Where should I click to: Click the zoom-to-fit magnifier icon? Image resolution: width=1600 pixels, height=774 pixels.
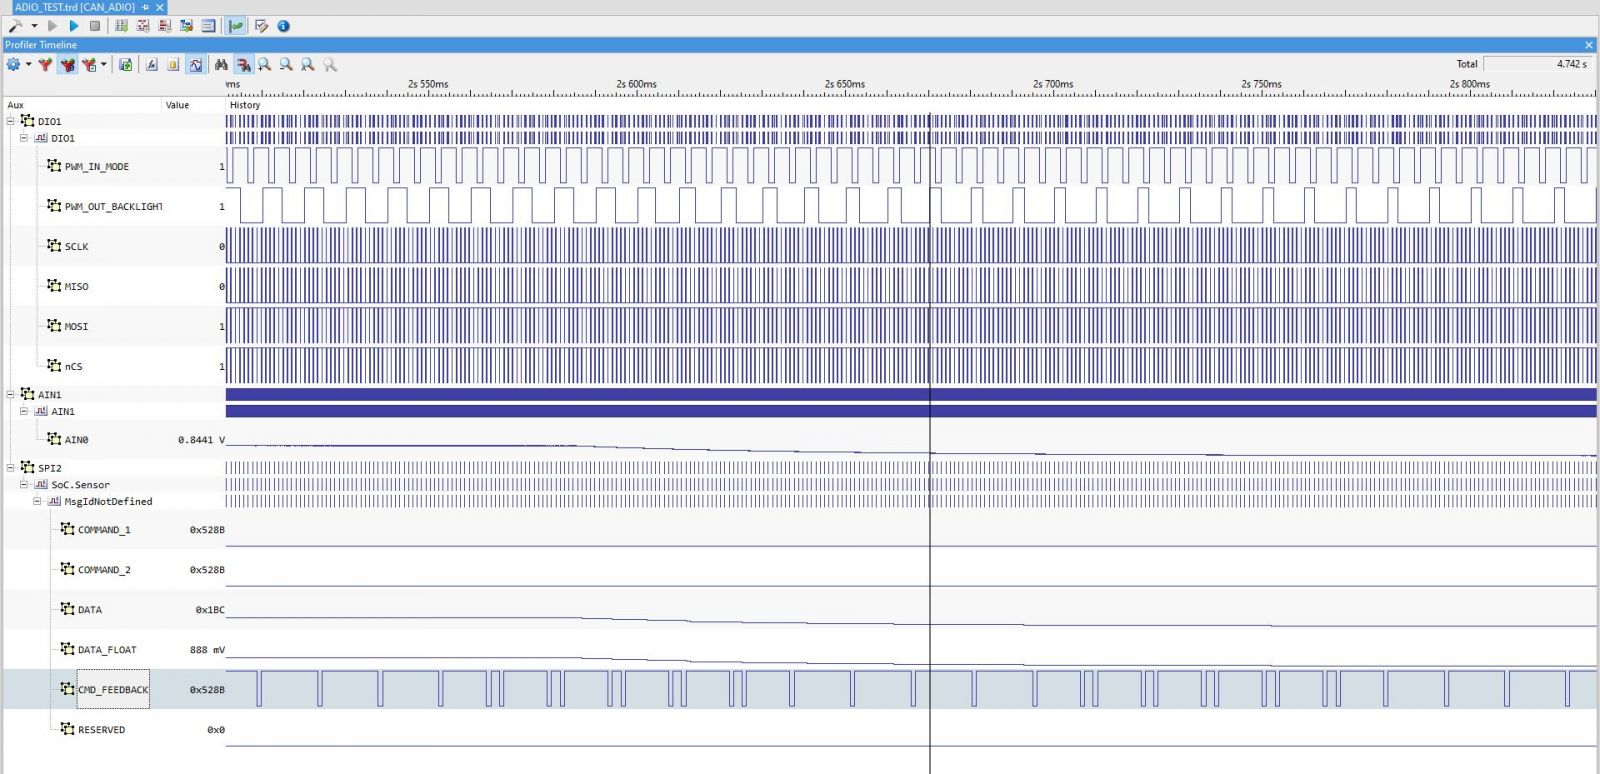tap(308, 64)
